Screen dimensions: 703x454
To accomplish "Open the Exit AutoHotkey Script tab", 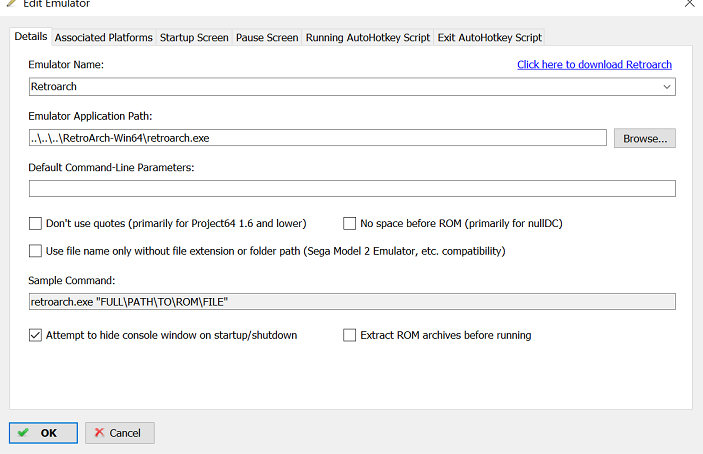I will click(x=490, y=38).
